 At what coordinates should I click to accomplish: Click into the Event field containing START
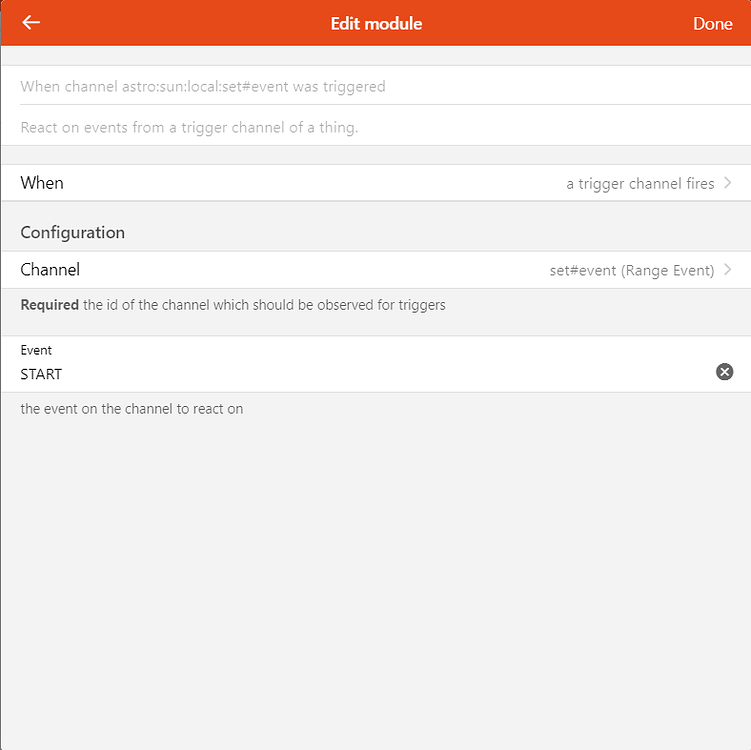coord(300,374)
